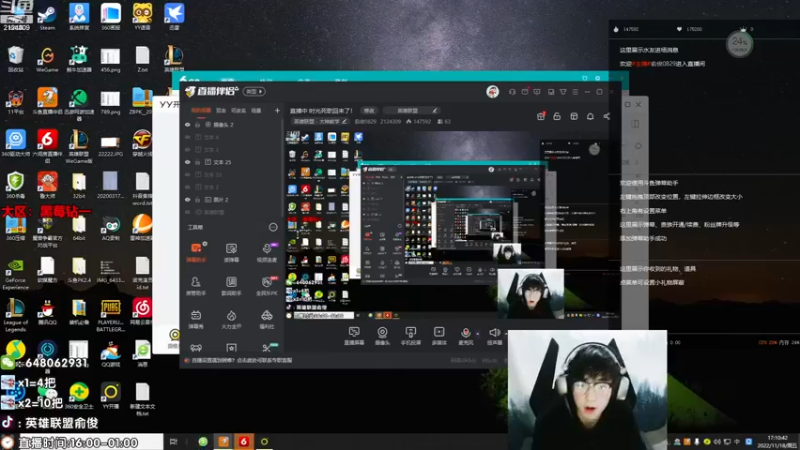Image resolution: width=800 pixels, height=450 pixels.
Task: Toggle visibility of 文本 23 source
Action: 188,174
